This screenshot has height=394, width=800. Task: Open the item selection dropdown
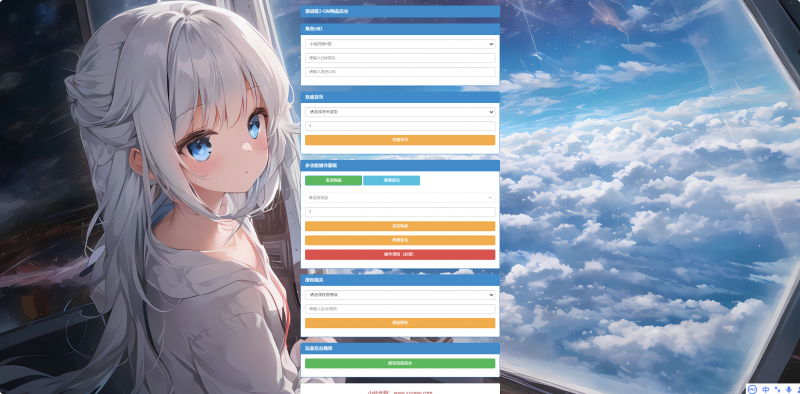(x=400, y=198)
